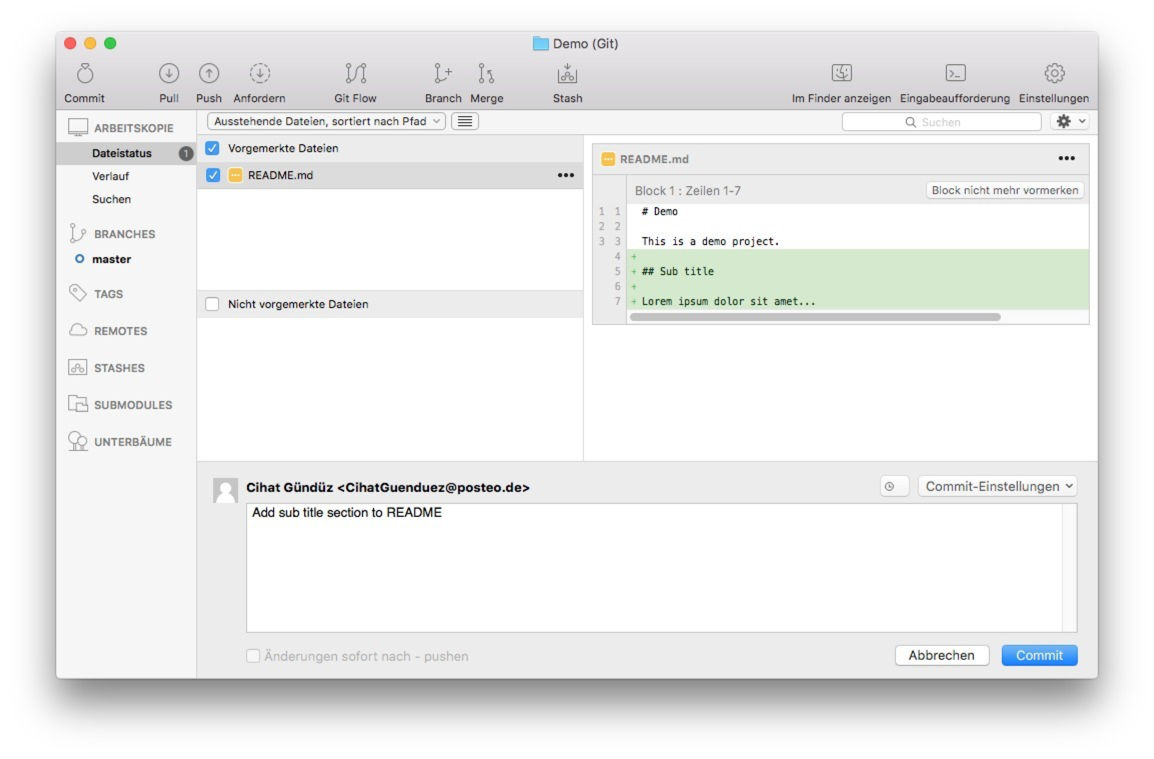This screenshot has width=1154, height=759.
Task: Click the Anfordern fetch icon
Action: click(x=260, y=74)
